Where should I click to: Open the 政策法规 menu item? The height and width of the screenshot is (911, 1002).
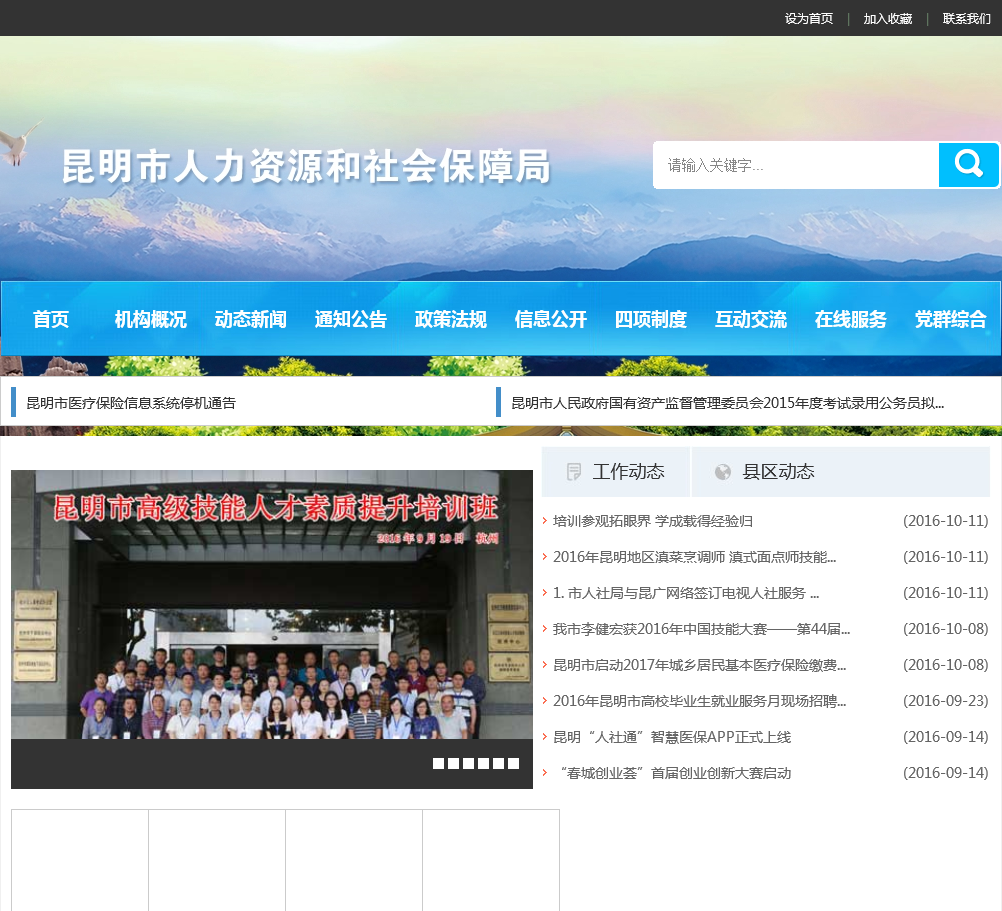pyautogui.click(x=451, y=319)
